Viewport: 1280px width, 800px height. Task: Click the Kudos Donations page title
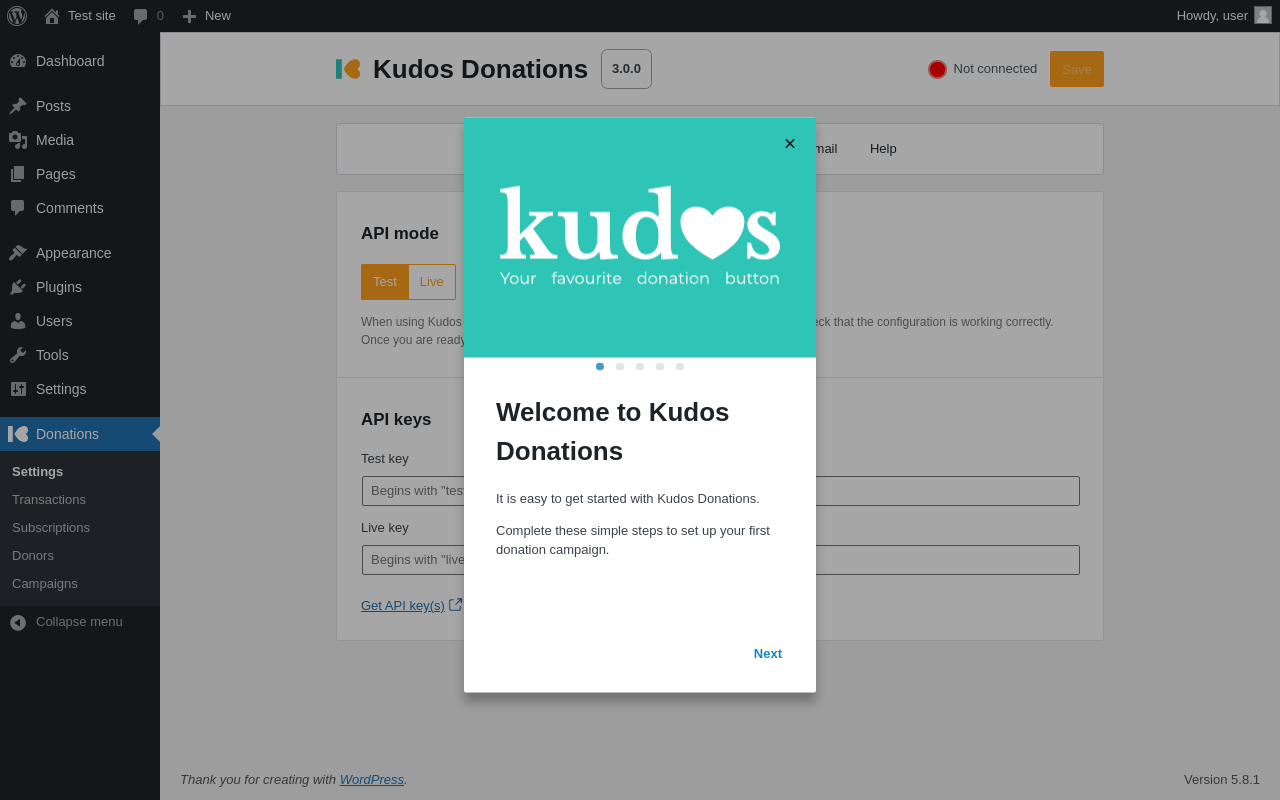click(x=480, y=69)
